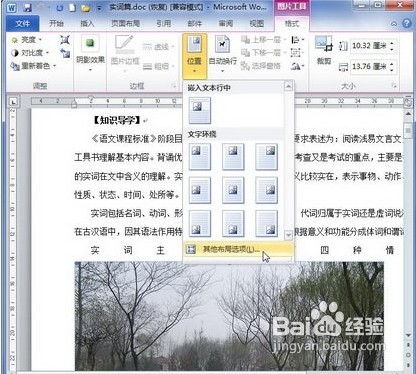
Task: Click 下移一层 send backward
Action: (263, 53)
